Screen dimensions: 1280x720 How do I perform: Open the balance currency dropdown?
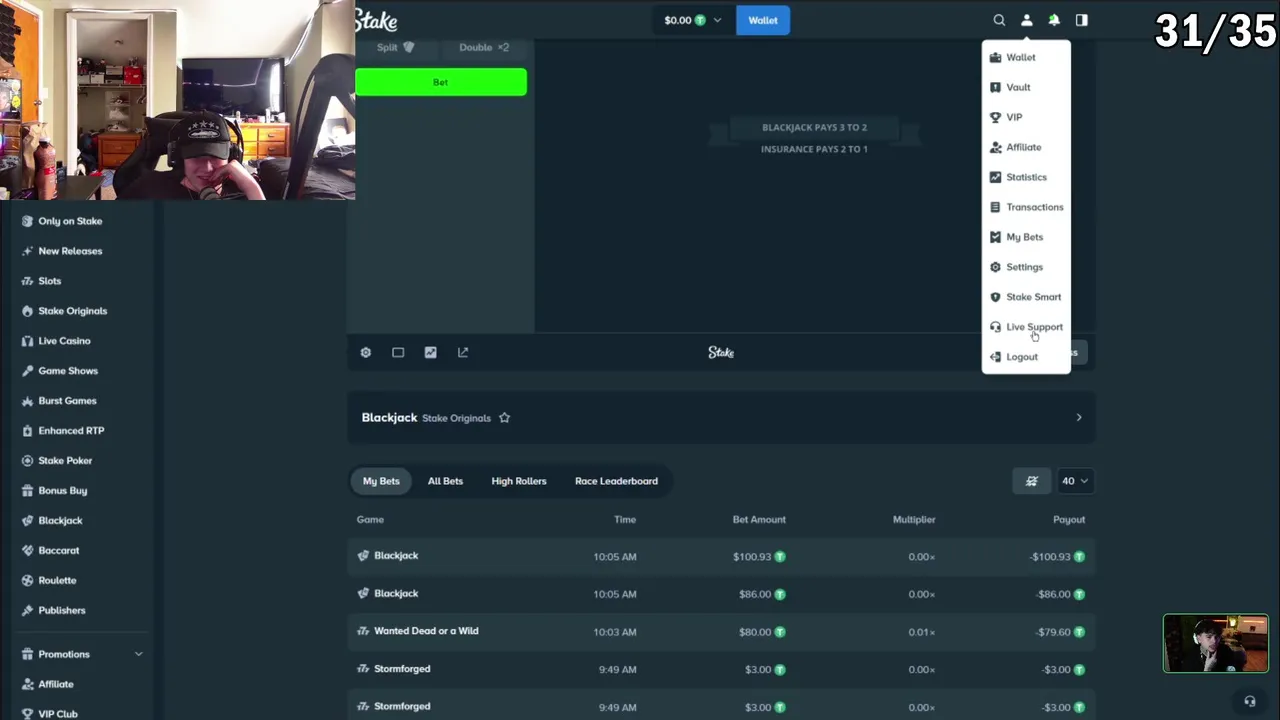coord(692,20)
